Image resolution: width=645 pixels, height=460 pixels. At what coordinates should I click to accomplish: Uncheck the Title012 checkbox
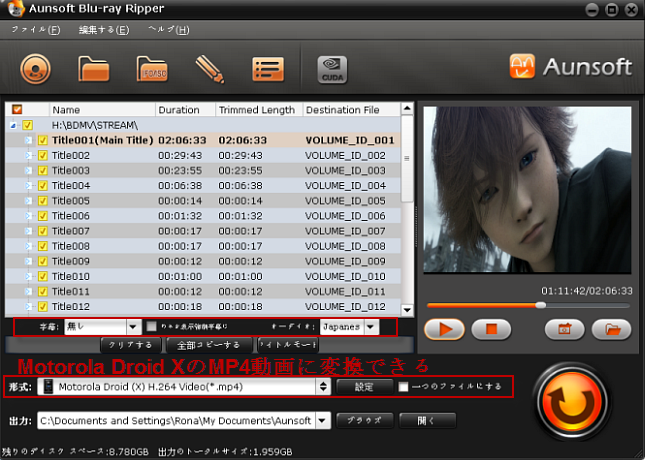tap(43, 306)
